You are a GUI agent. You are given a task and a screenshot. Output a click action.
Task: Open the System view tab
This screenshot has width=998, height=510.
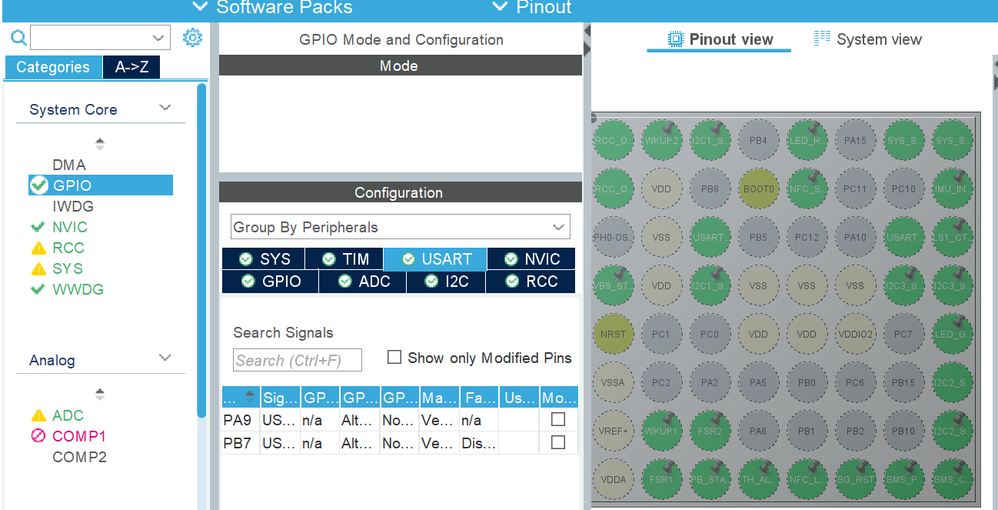(x=868, y=39)
